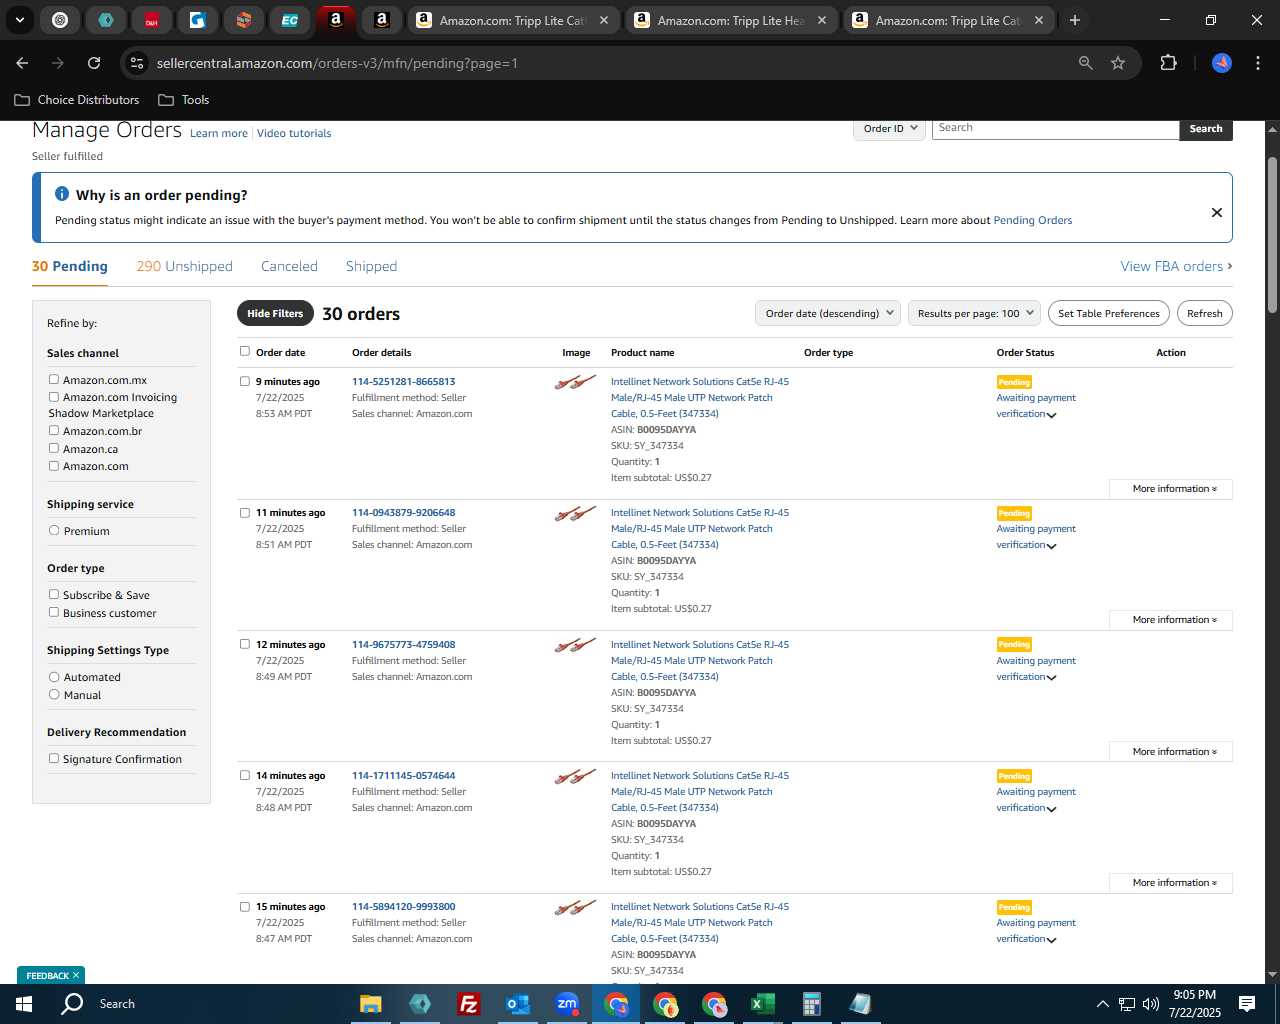Show hidden system tray icons
1280x1024 pixels.
click(x=1102, y=1004)
